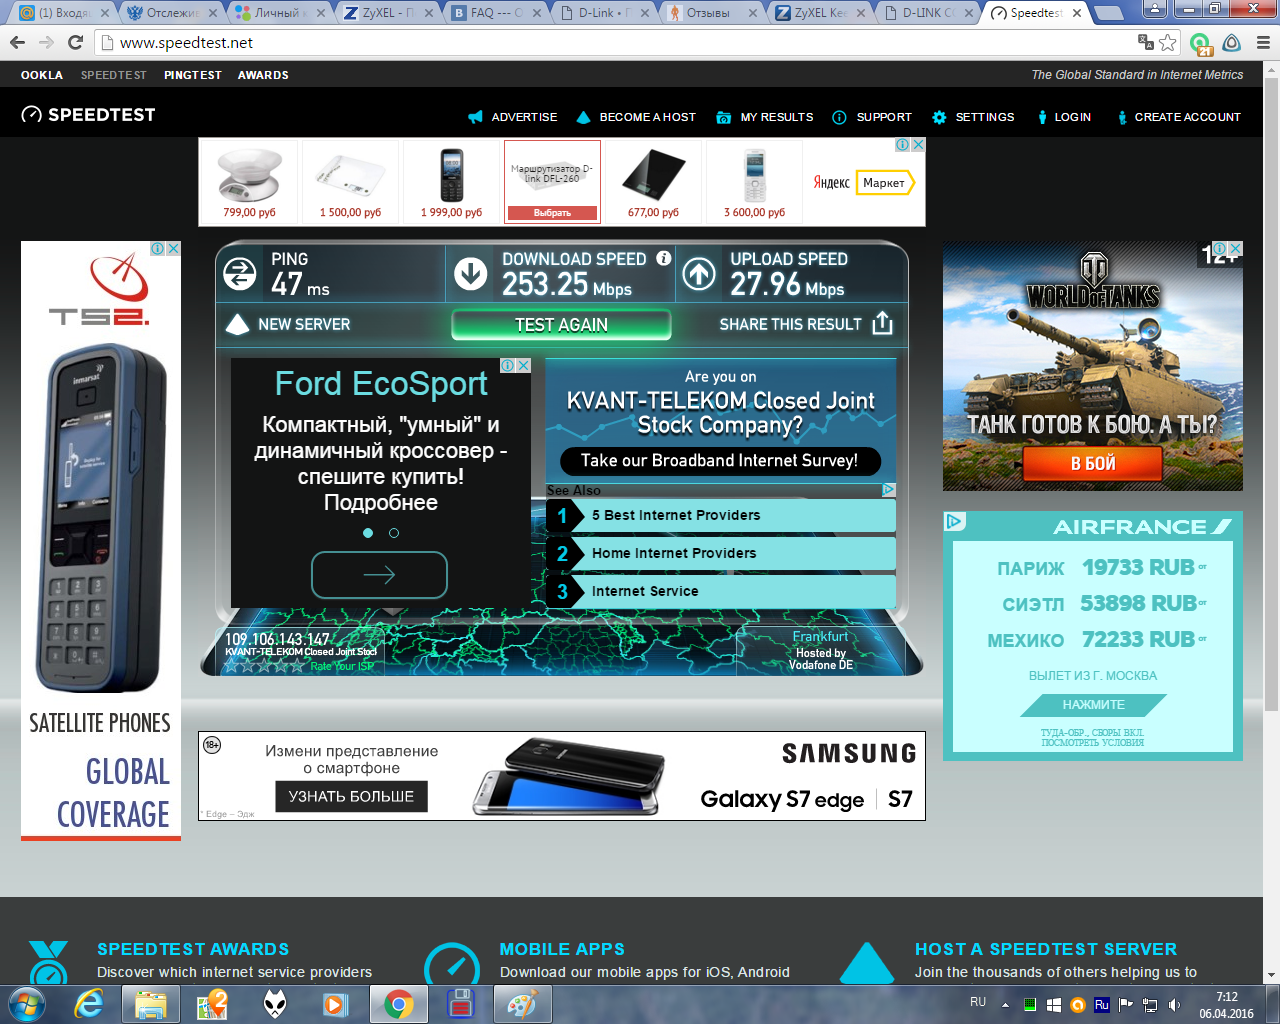Click the download arrow circle icon

[x=471, y=273]
